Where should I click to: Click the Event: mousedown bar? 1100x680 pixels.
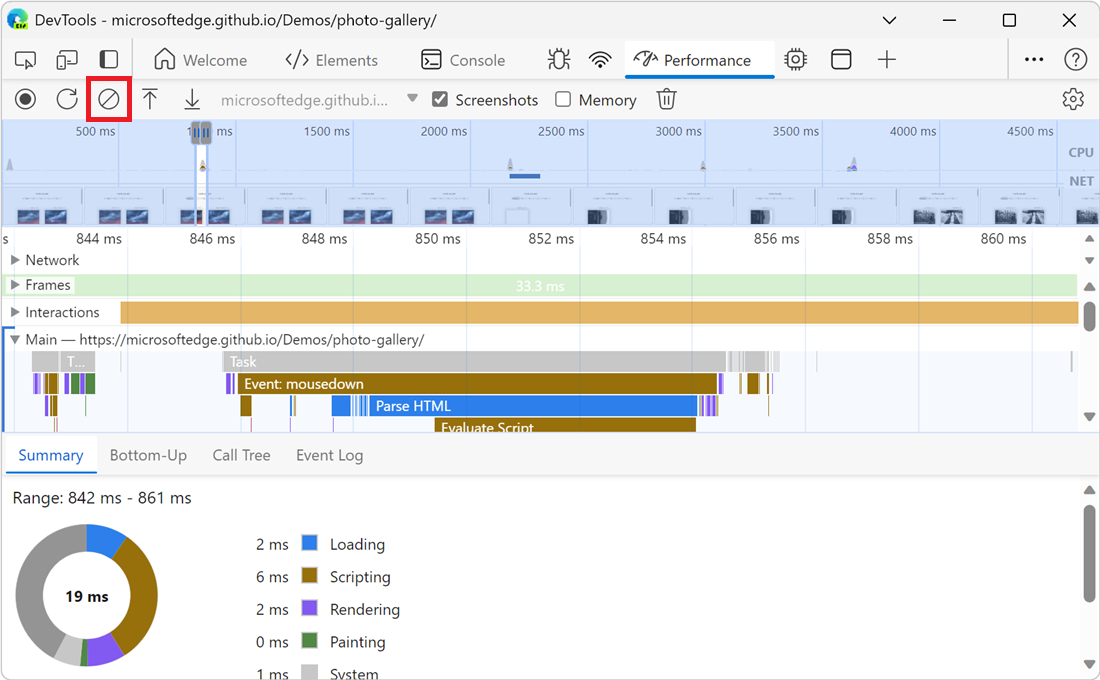pyautogui.click(x=450, y=383)
